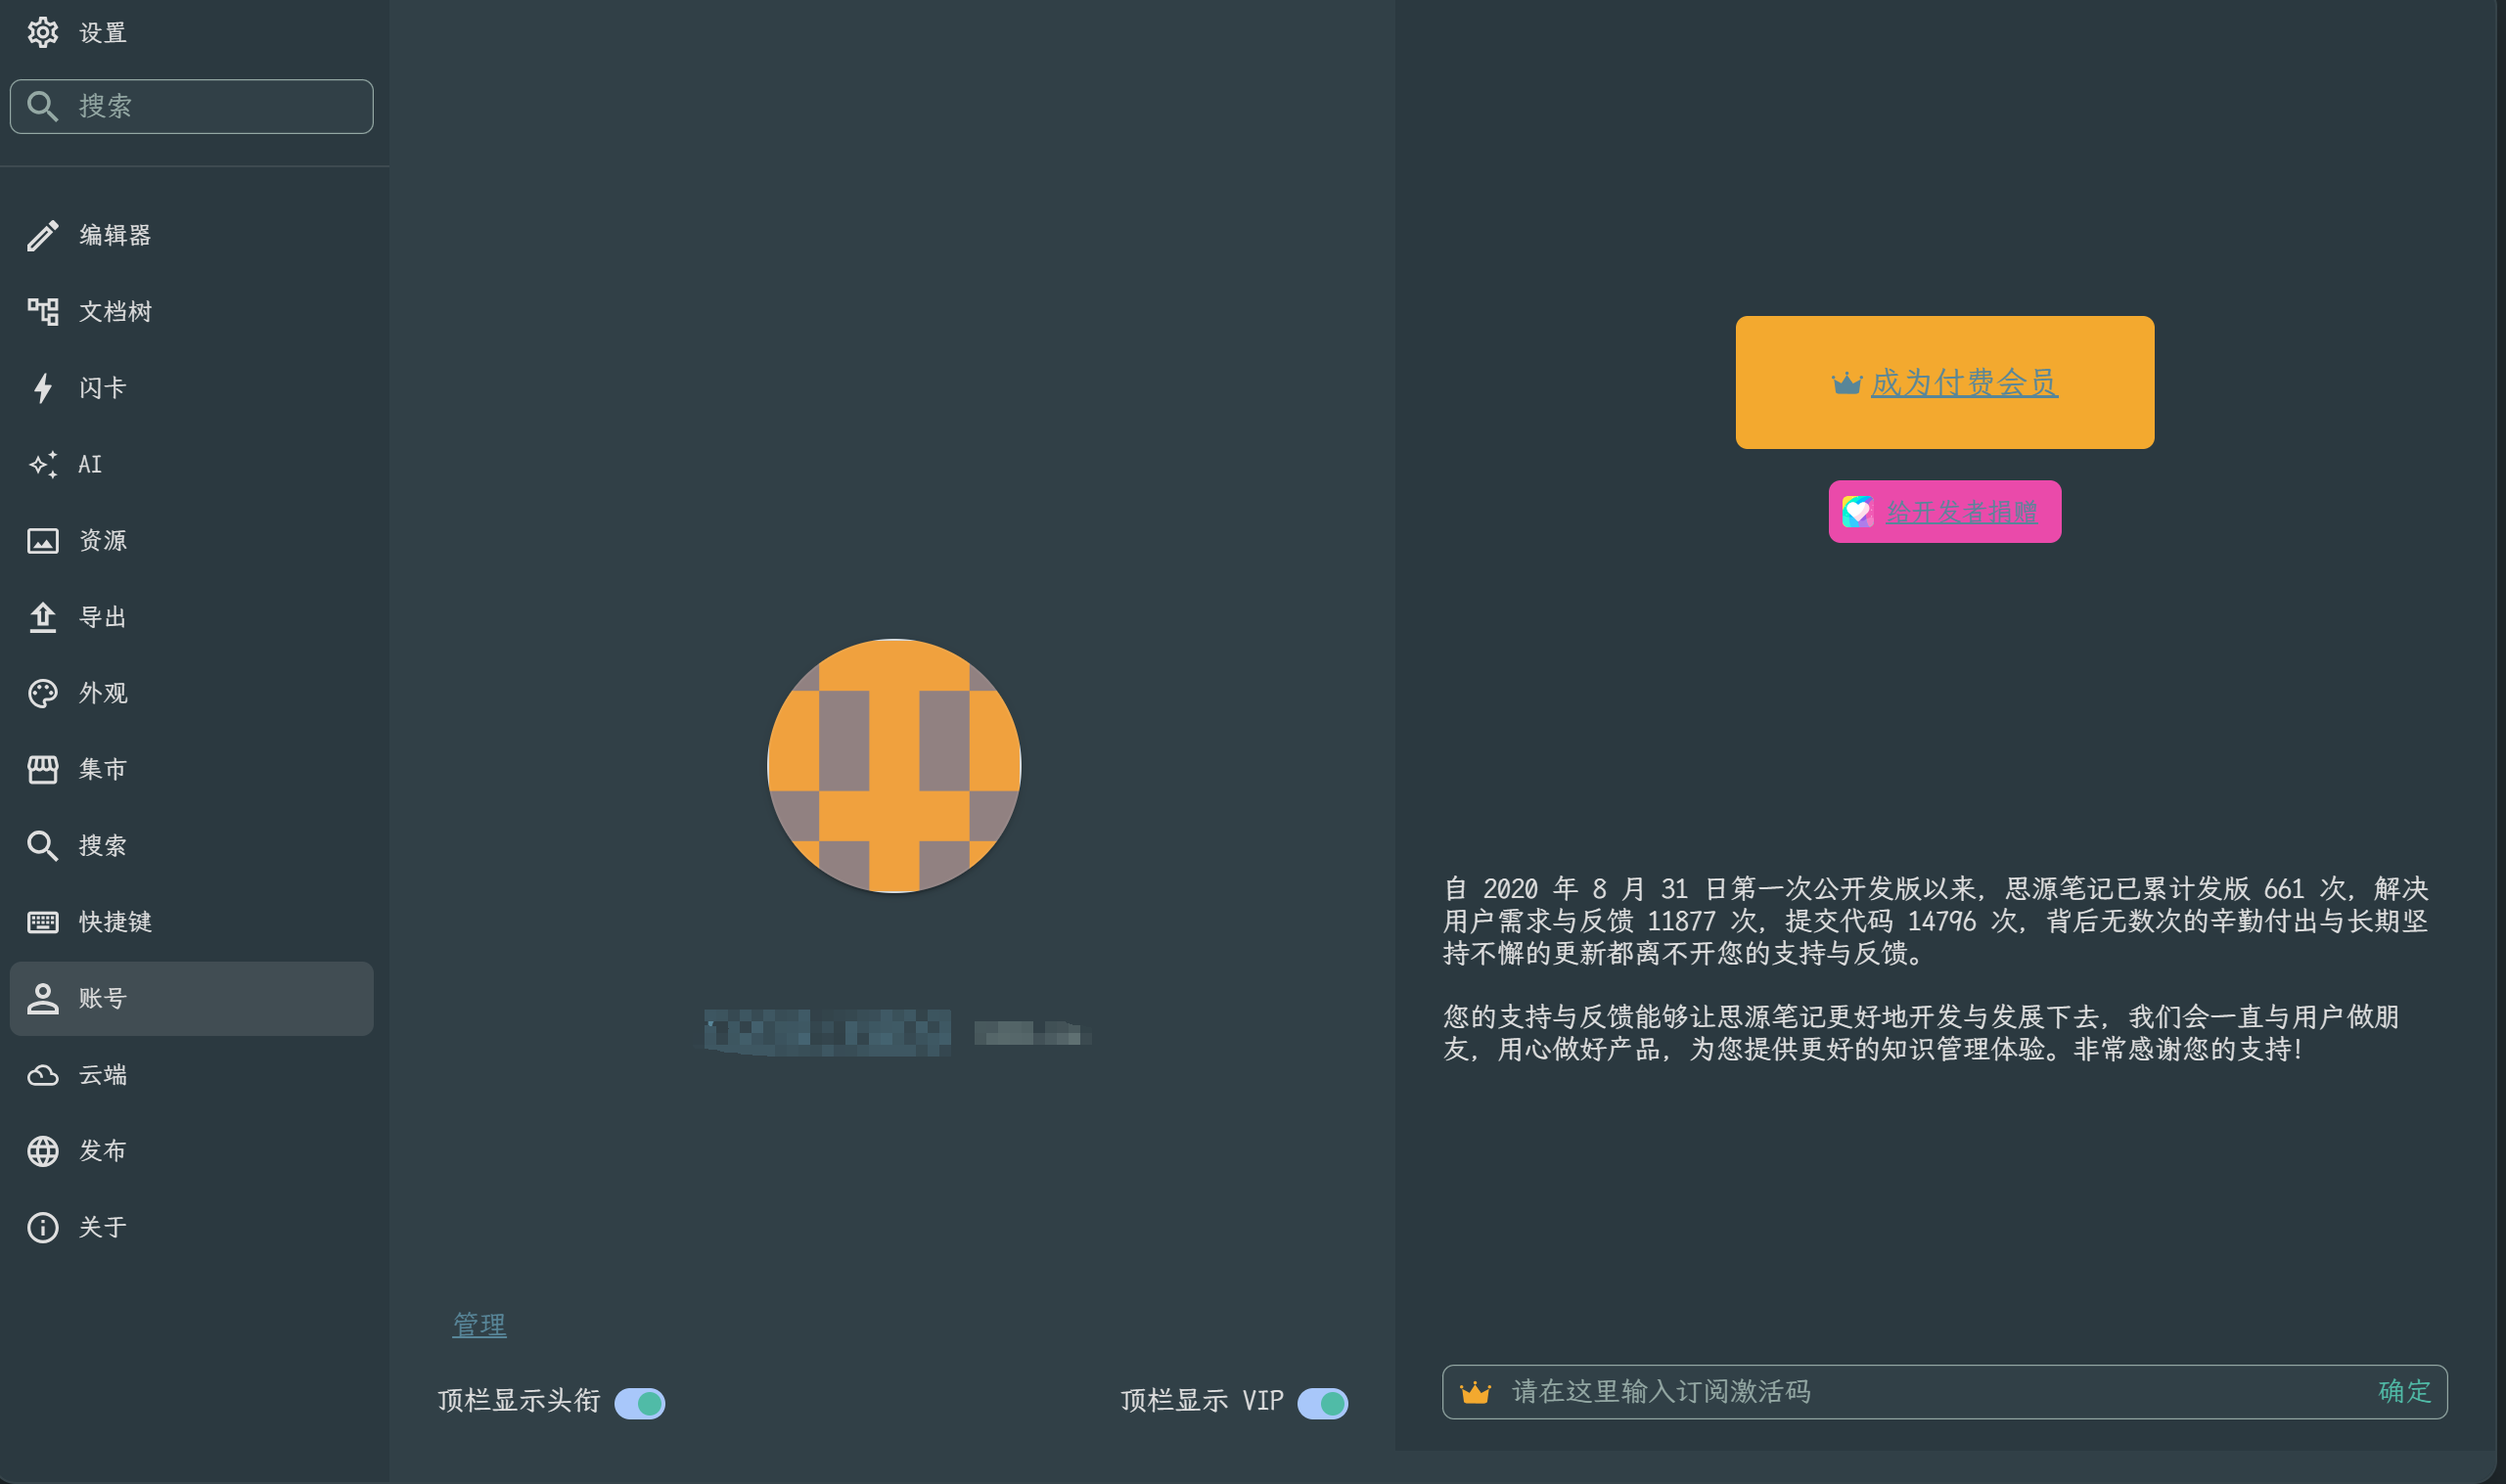The width and height of the screenshot is (2506, 1484).
Task: Click the user avatar image
Action: coord(893,766)
